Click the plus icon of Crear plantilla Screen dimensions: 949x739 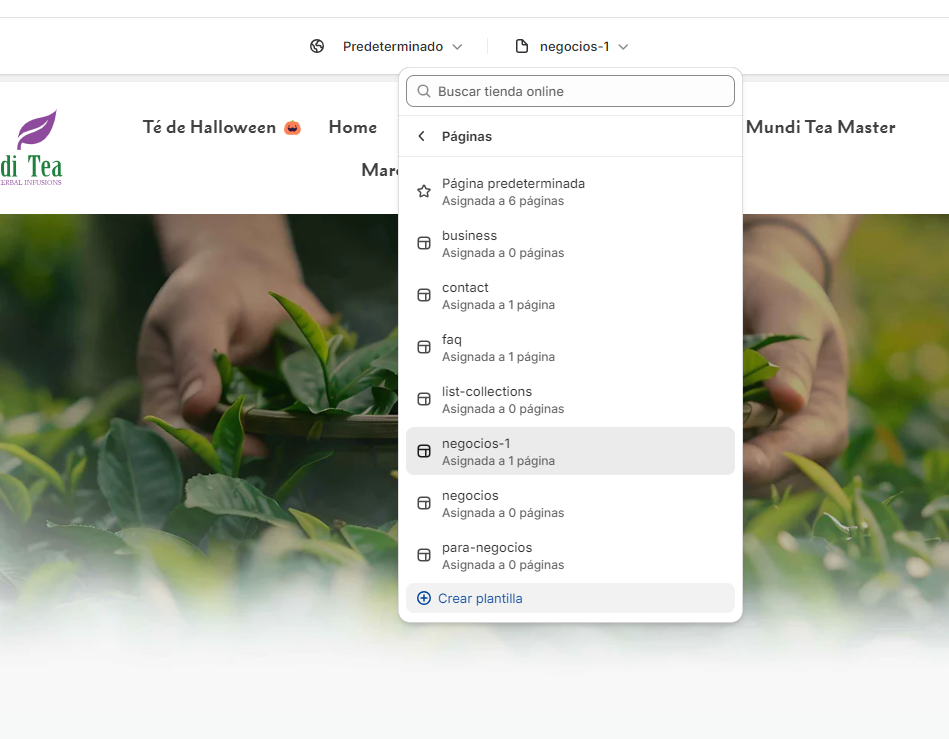coord(424,599)
